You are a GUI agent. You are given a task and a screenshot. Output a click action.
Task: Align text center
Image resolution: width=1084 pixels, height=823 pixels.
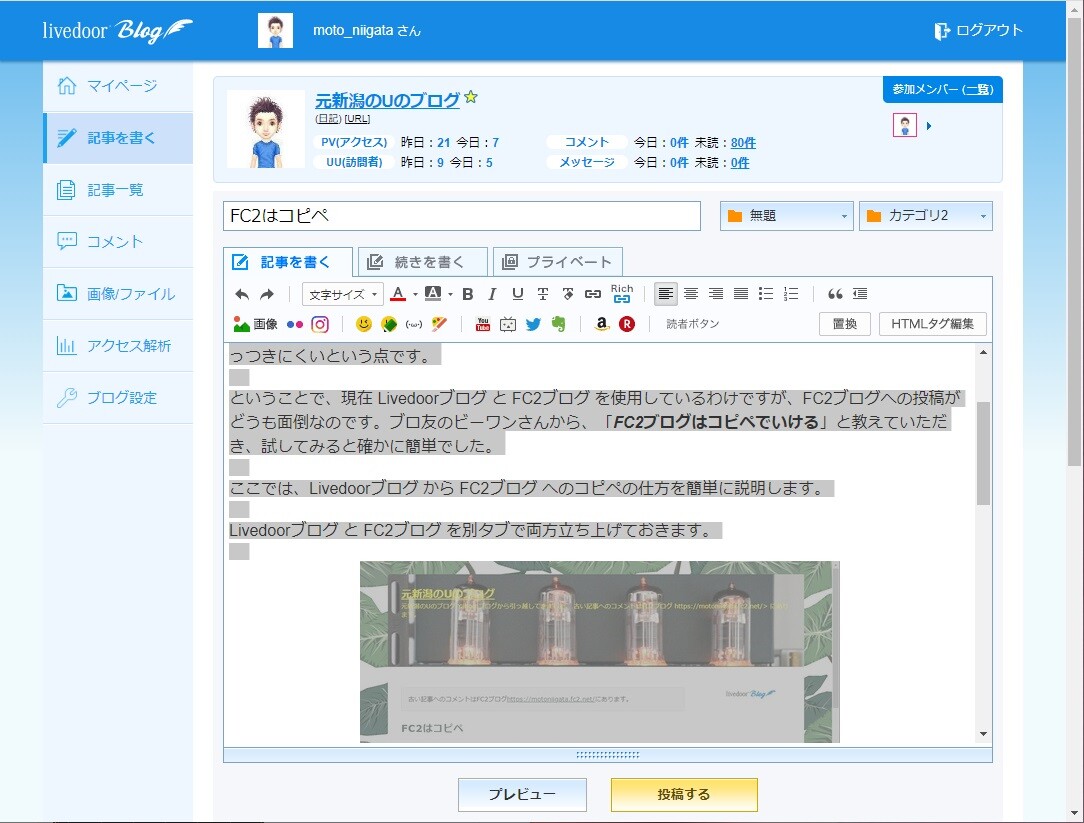click(x=691, y=294)
